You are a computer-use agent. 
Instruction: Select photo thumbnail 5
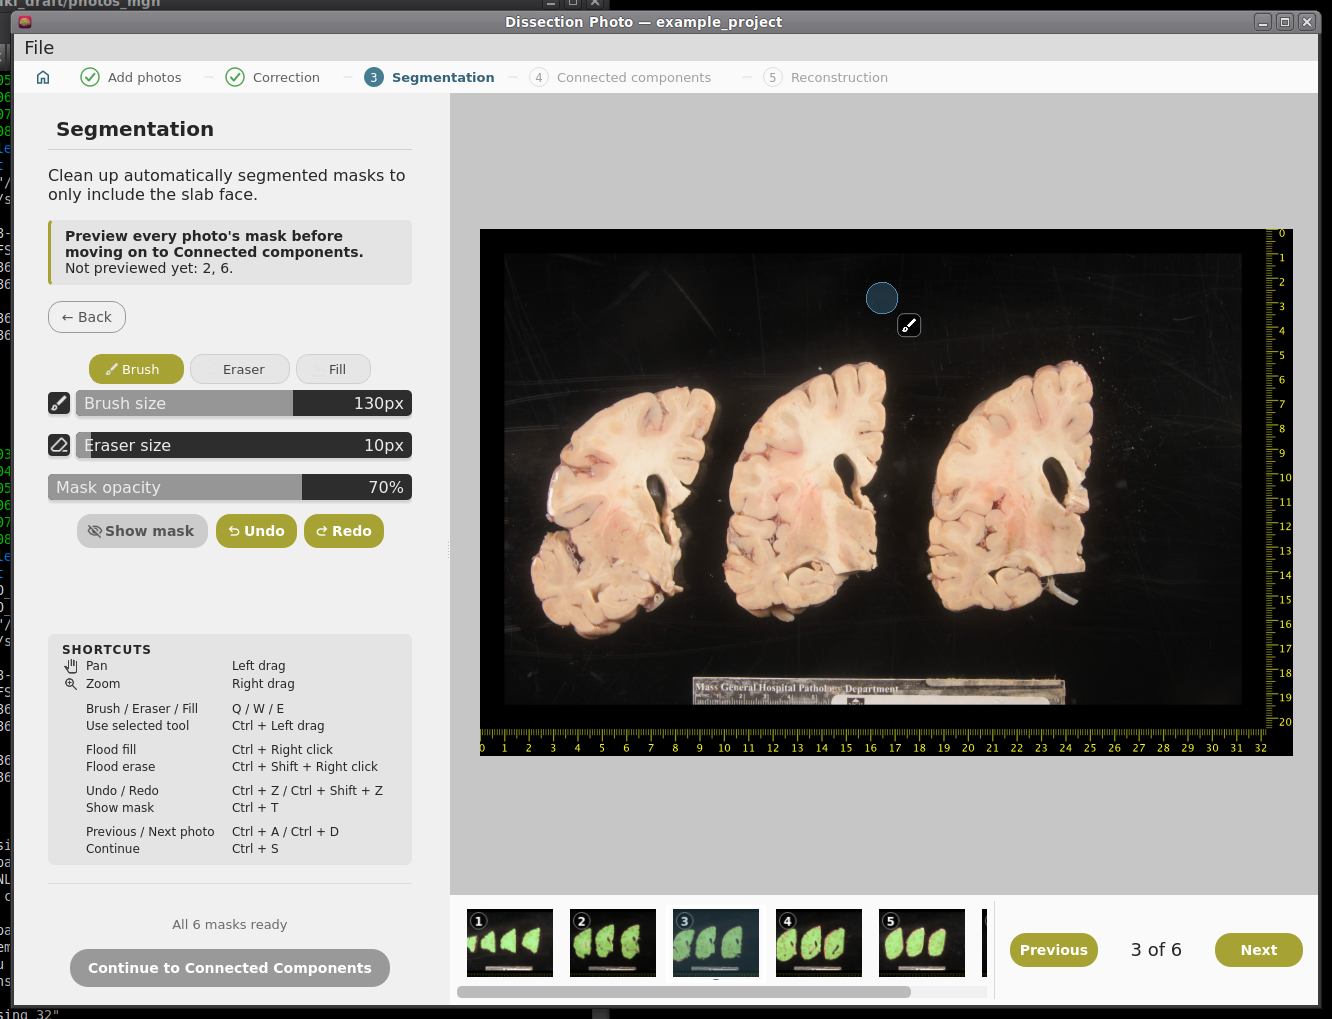click(x=922, y=943)
